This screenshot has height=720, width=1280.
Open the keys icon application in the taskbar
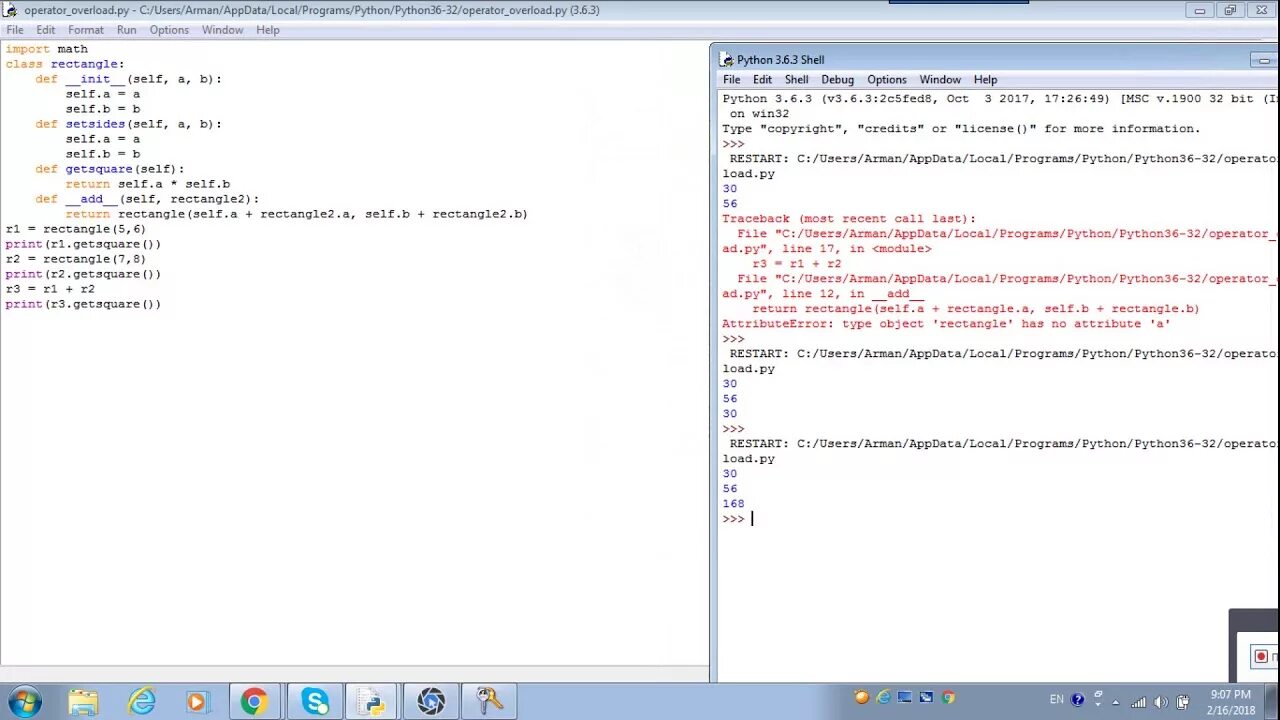(490, 702)
